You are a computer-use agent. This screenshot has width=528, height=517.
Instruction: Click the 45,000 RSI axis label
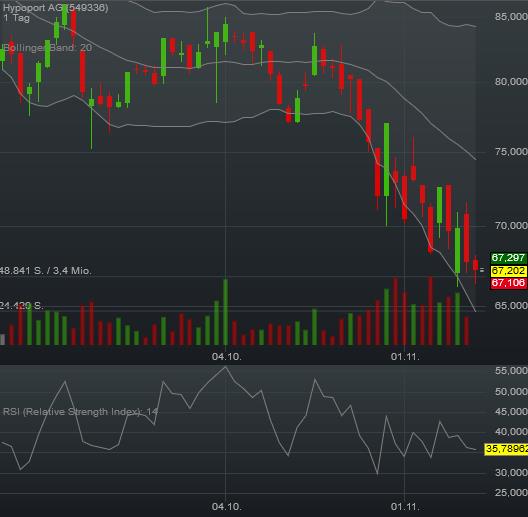click(x=511, y=411)
